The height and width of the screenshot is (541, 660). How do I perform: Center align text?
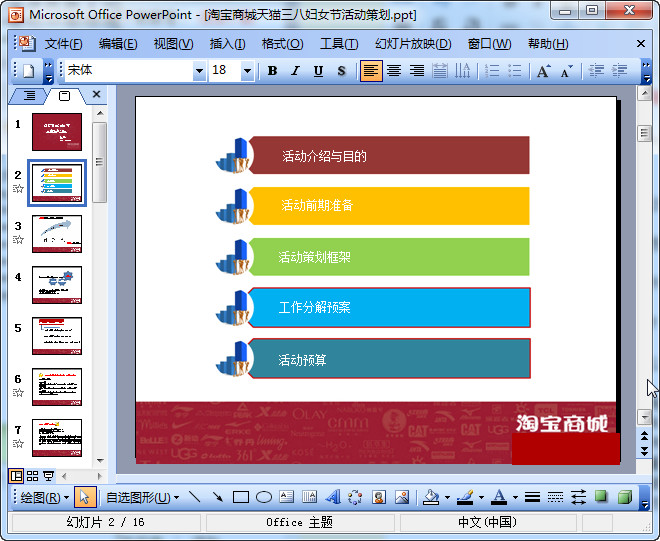pos(394,71)
